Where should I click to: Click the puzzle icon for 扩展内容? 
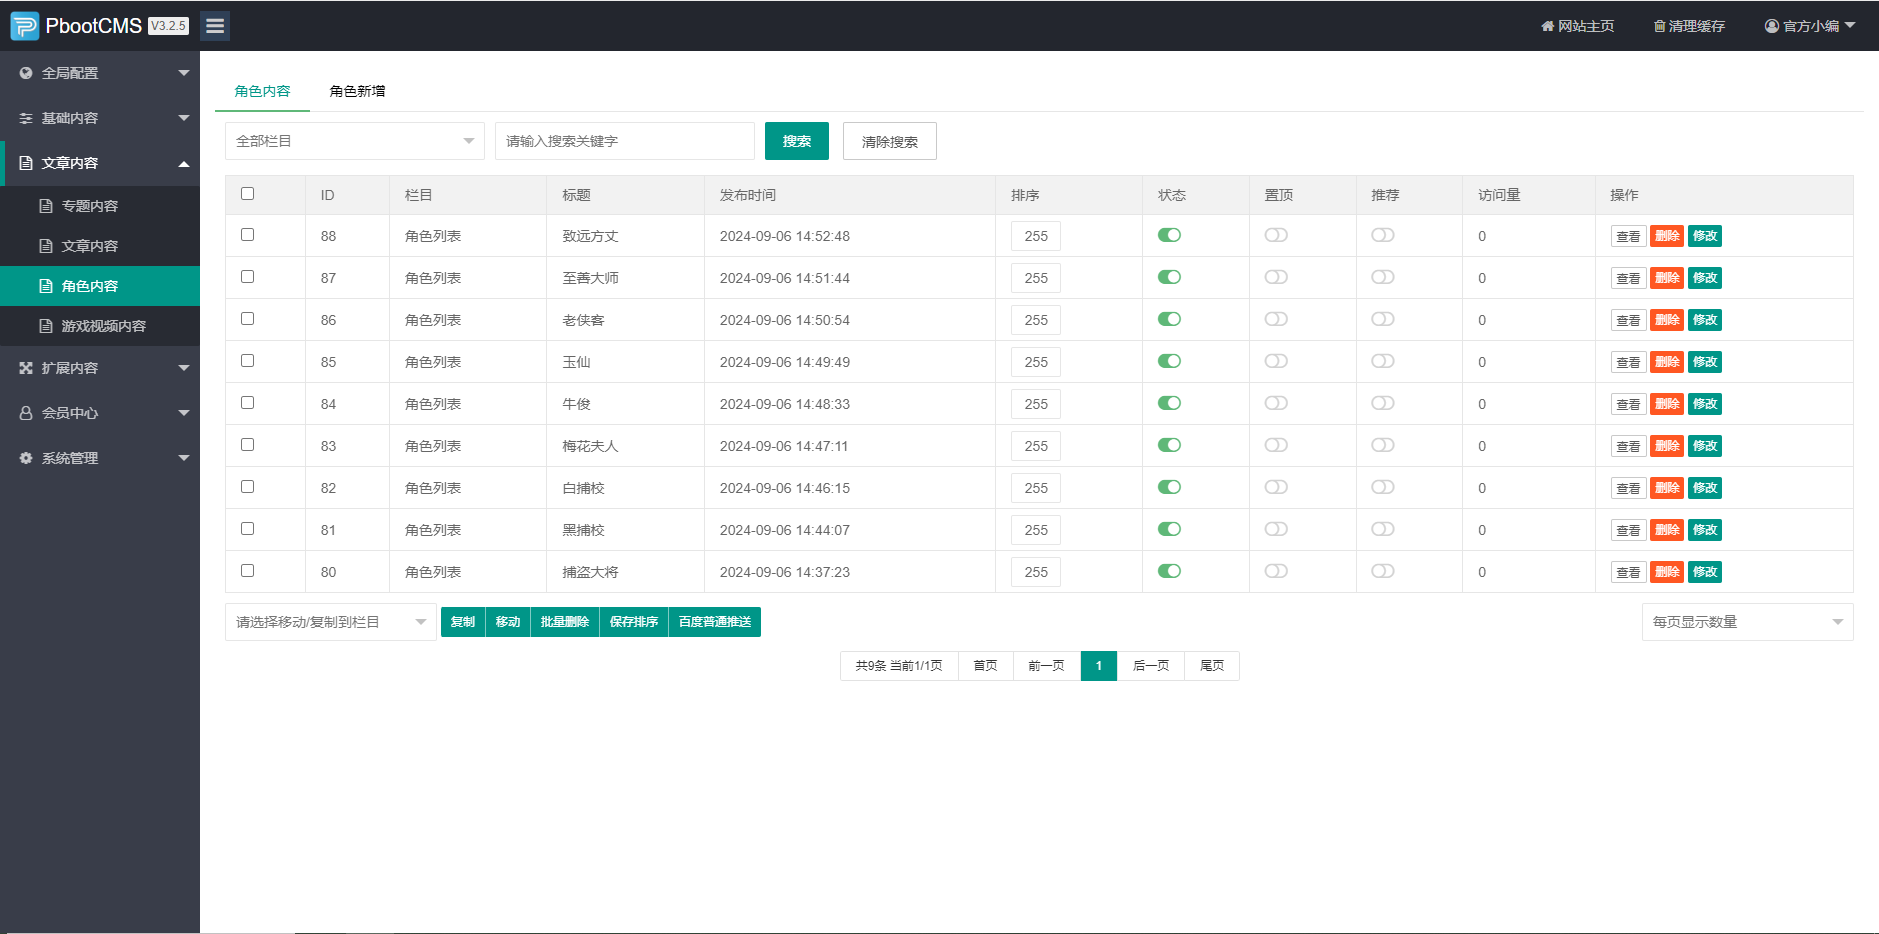point(26,368)
